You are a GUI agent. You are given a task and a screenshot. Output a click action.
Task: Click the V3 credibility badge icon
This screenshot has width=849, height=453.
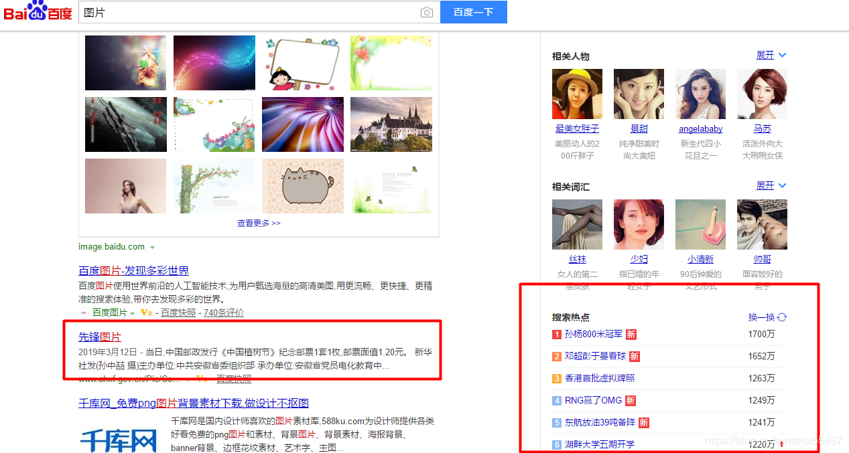[146, 313]
